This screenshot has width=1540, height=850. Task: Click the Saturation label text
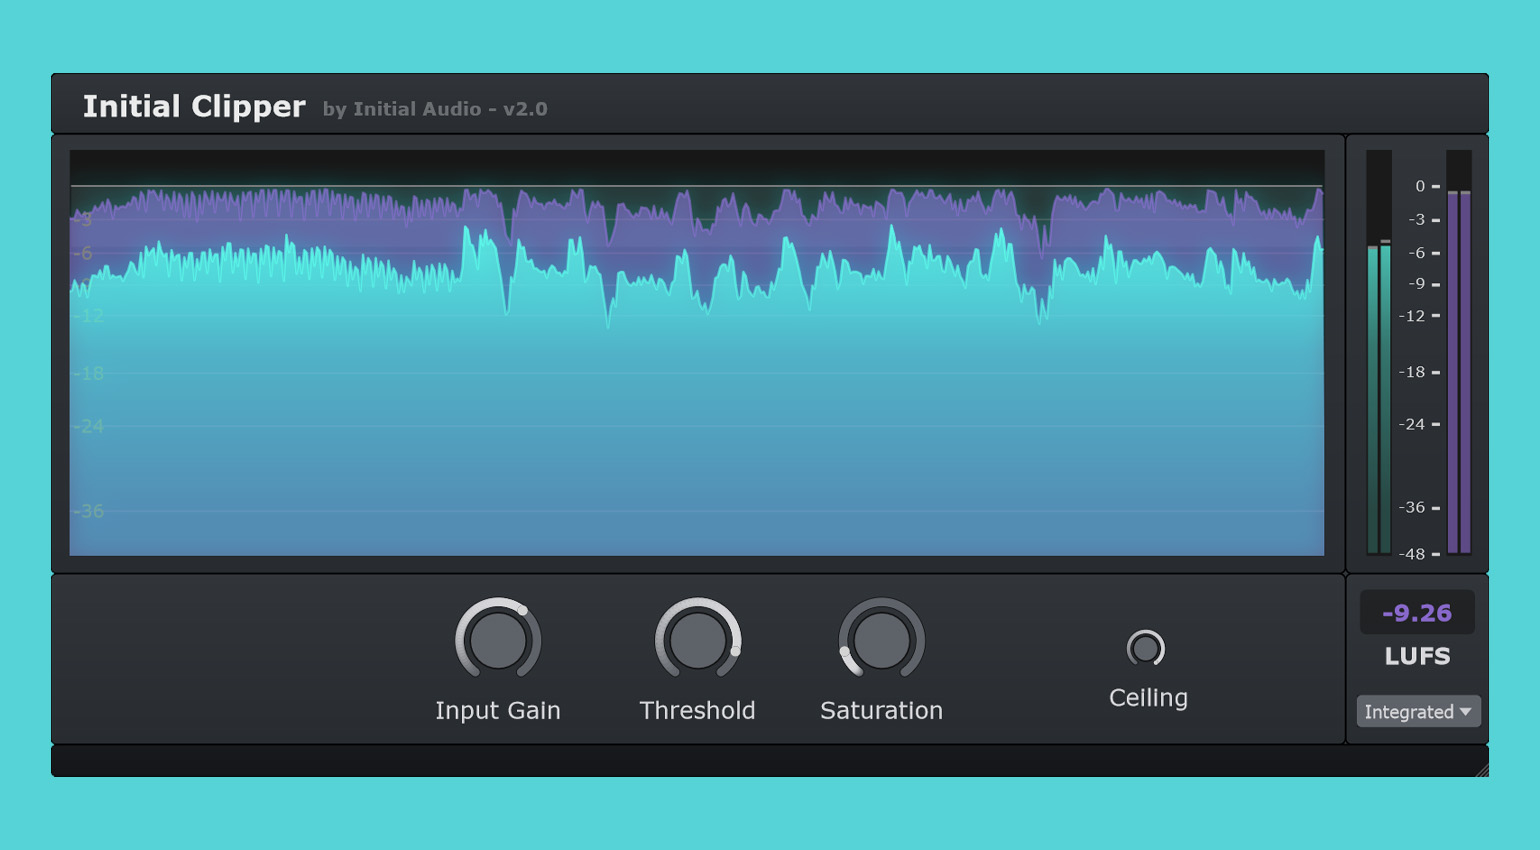point(881,710)
